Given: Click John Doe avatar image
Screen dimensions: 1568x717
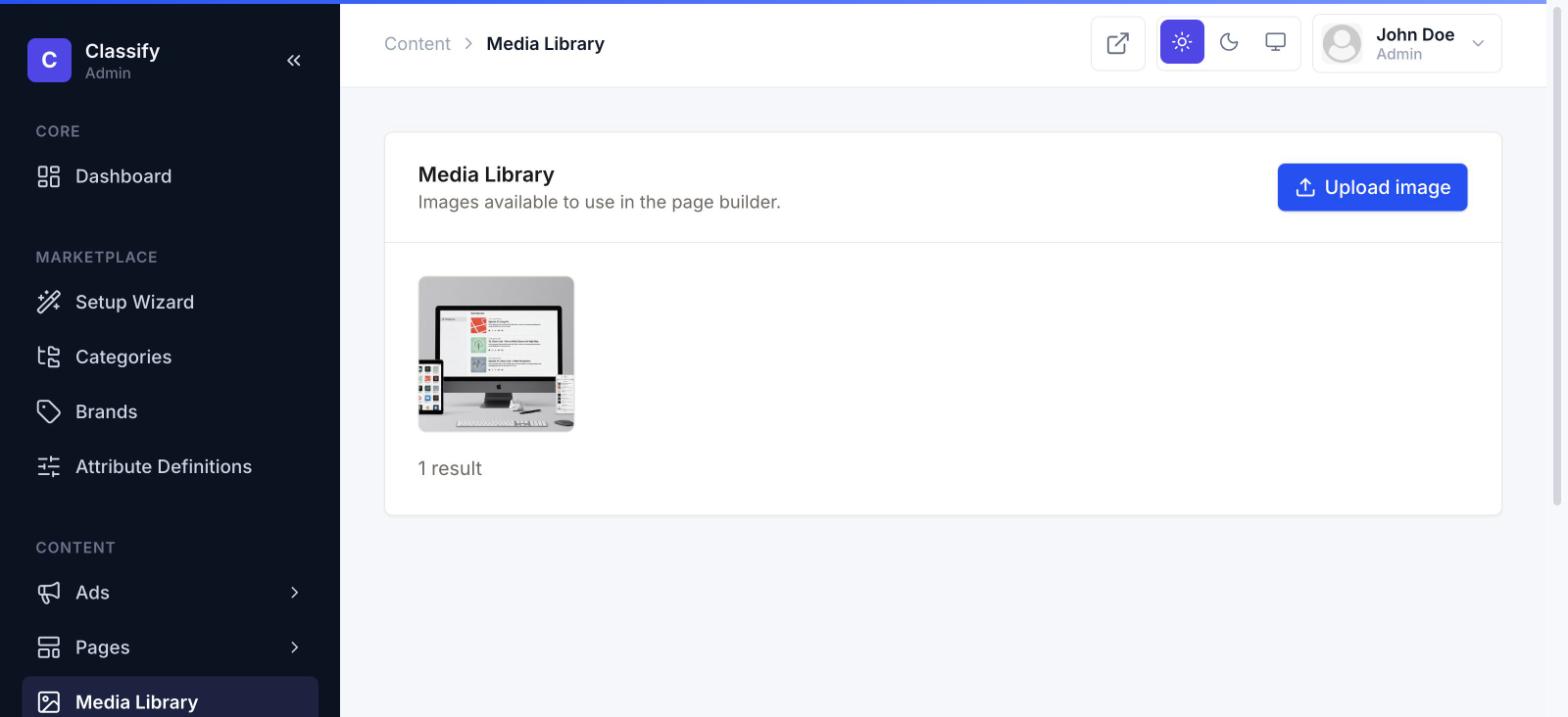Looking at the screenshot, I should point(1342,43).
